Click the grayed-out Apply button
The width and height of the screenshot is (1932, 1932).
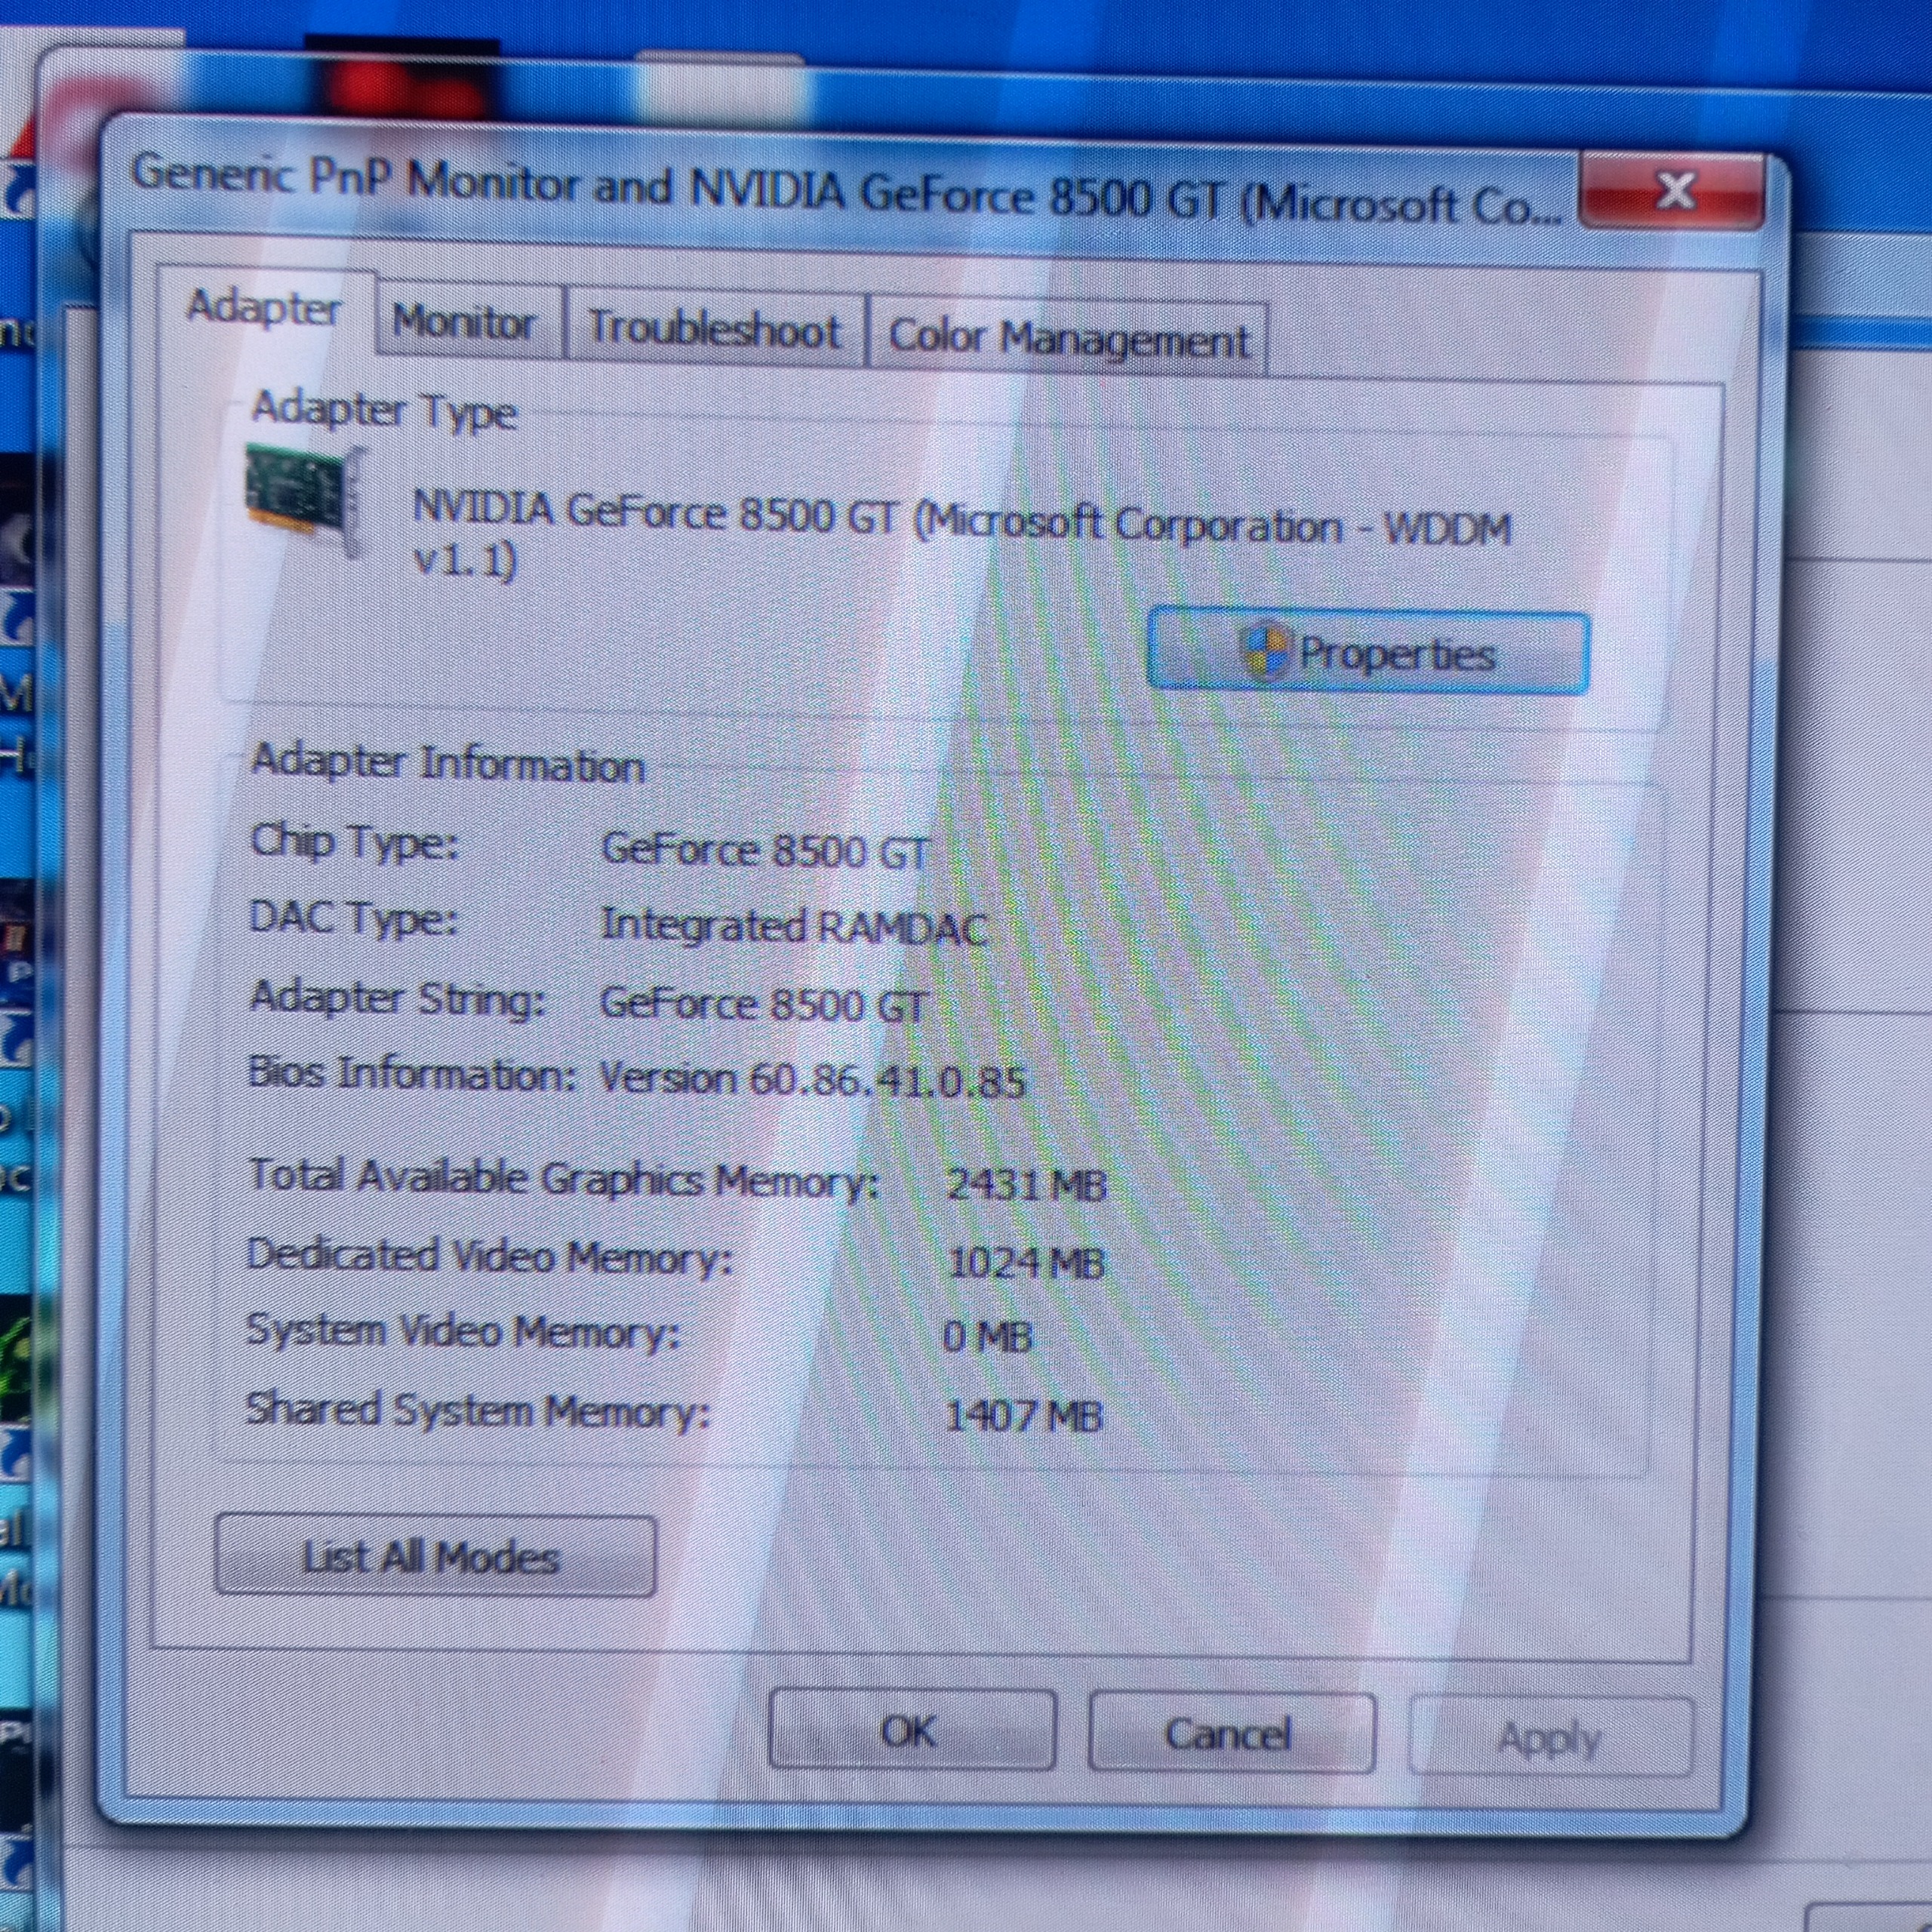click(1549, 1739)
